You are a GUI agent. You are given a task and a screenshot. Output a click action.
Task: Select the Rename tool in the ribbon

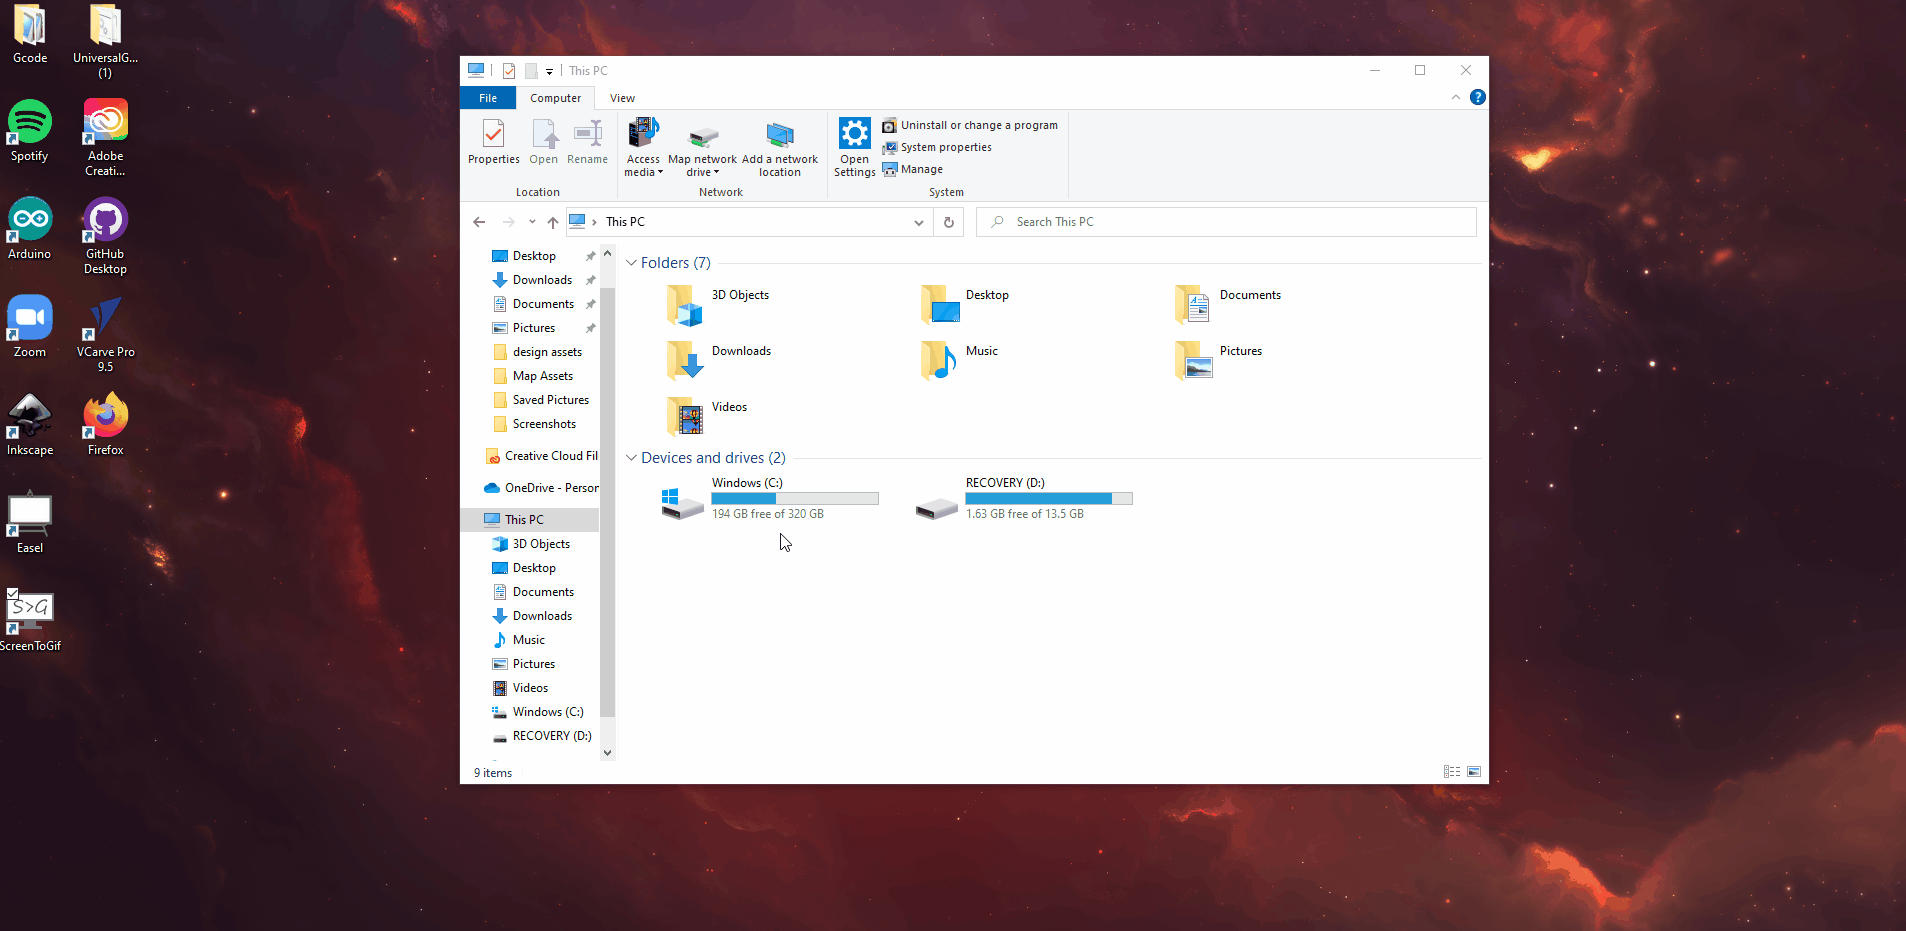(588, 143)
